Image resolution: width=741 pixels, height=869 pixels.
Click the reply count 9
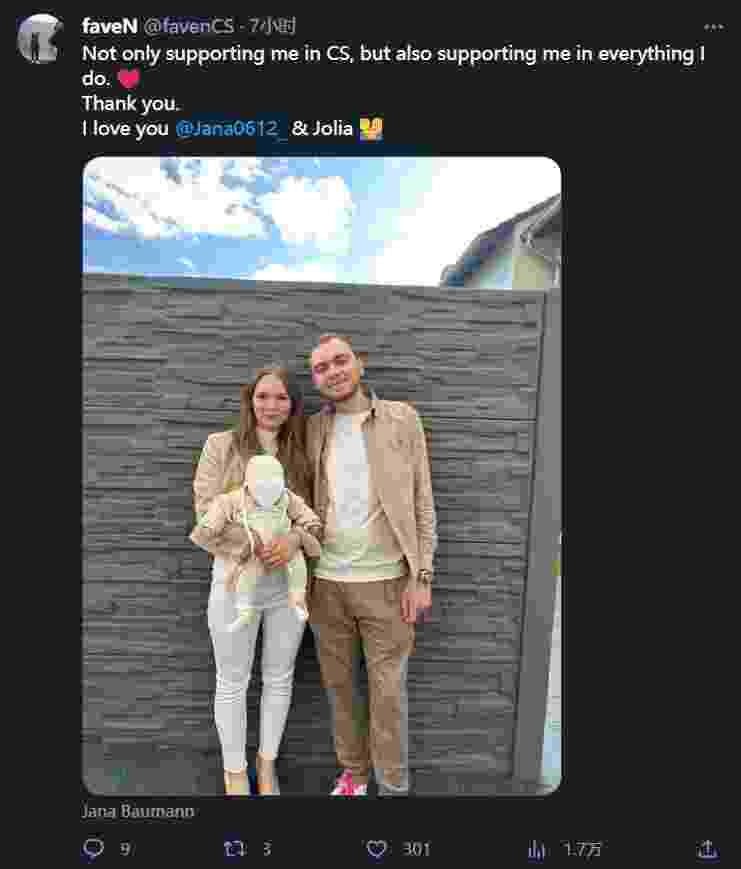125,848
